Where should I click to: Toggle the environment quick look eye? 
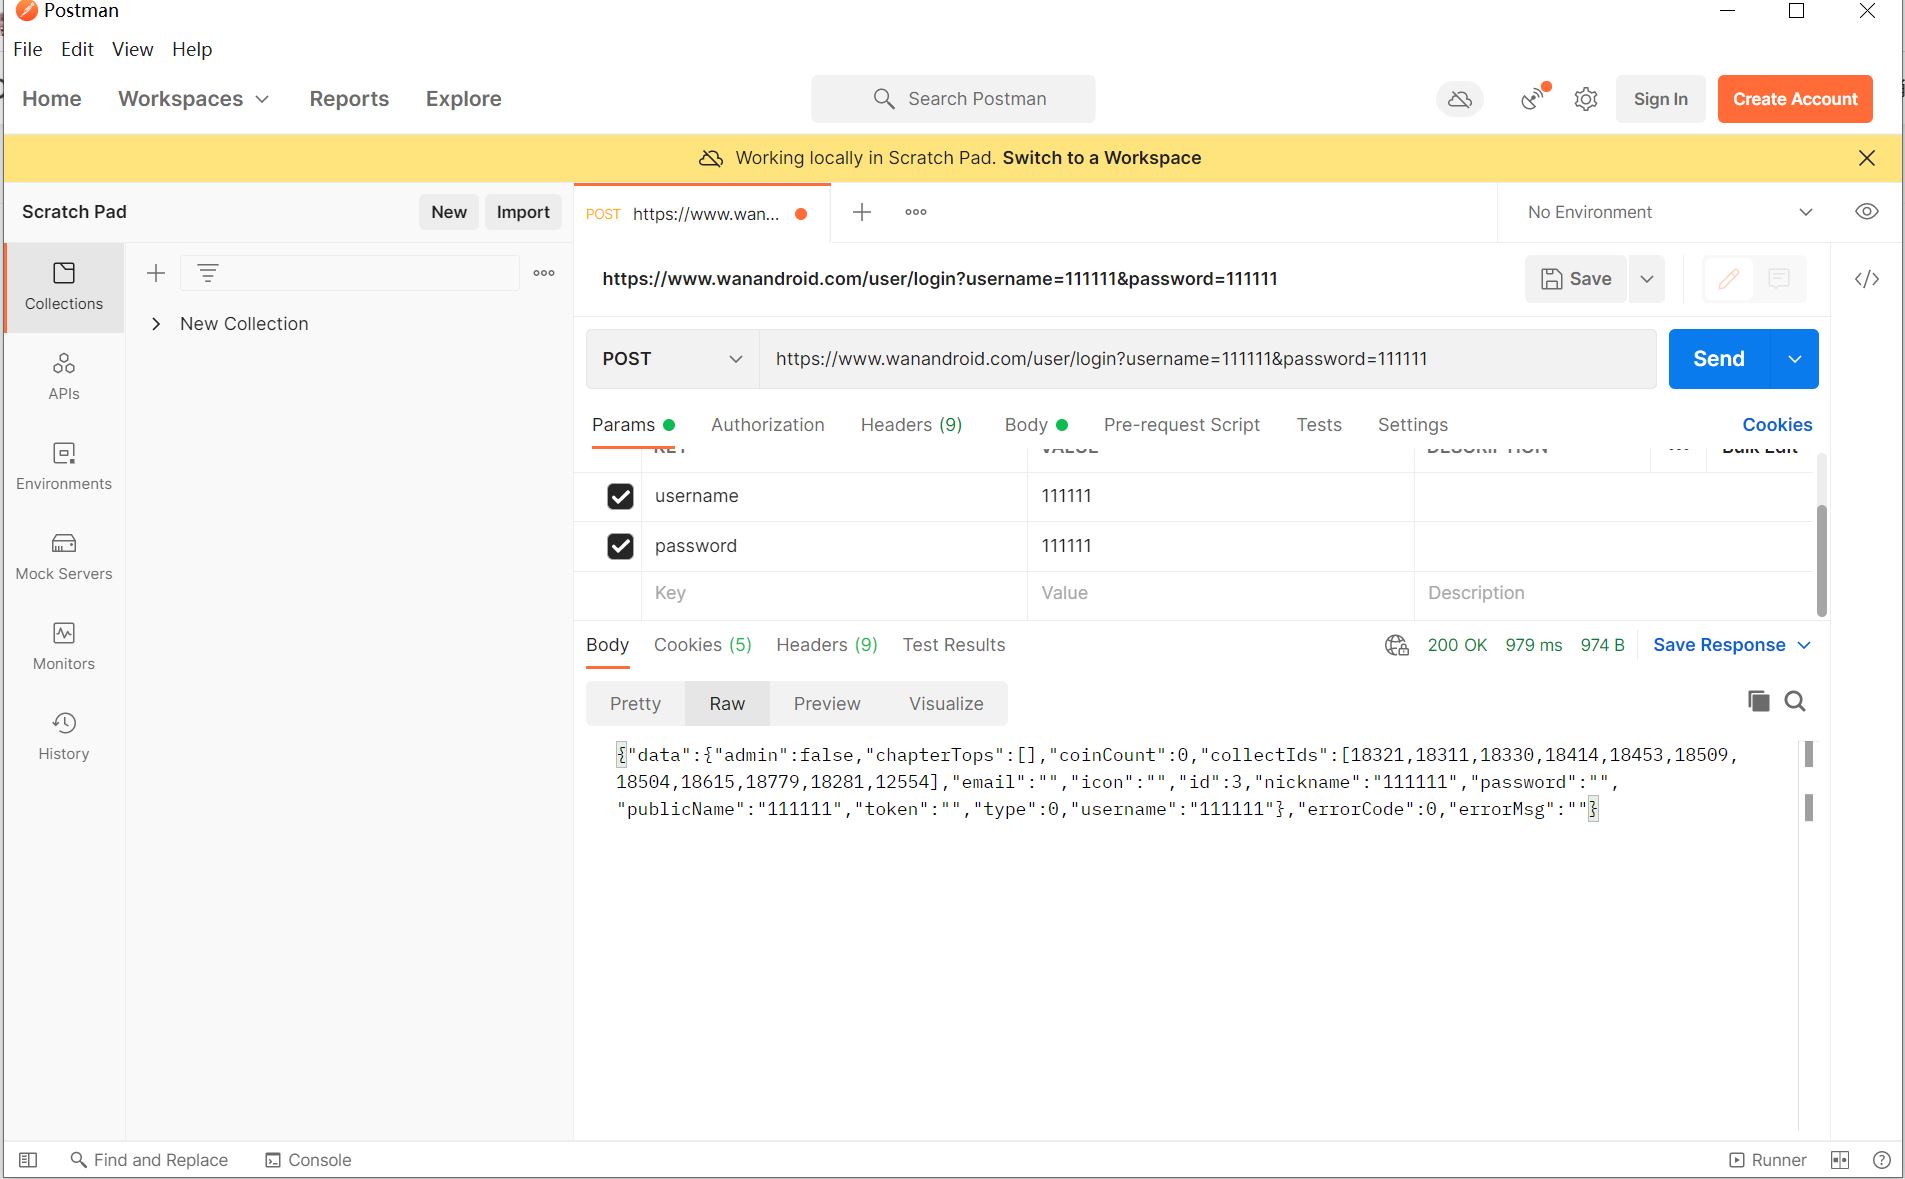tap(1868, 212)
